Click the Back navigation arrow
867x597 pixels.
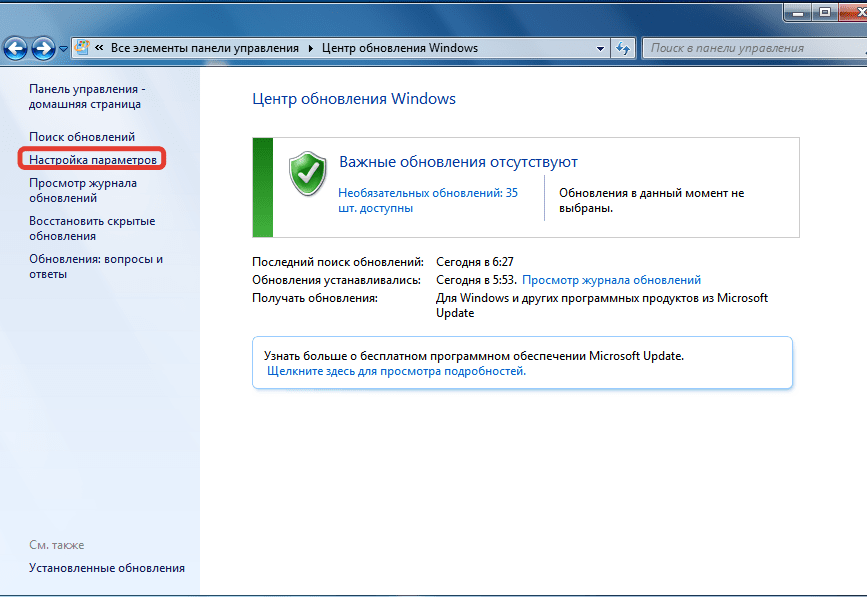click(15, 49)
